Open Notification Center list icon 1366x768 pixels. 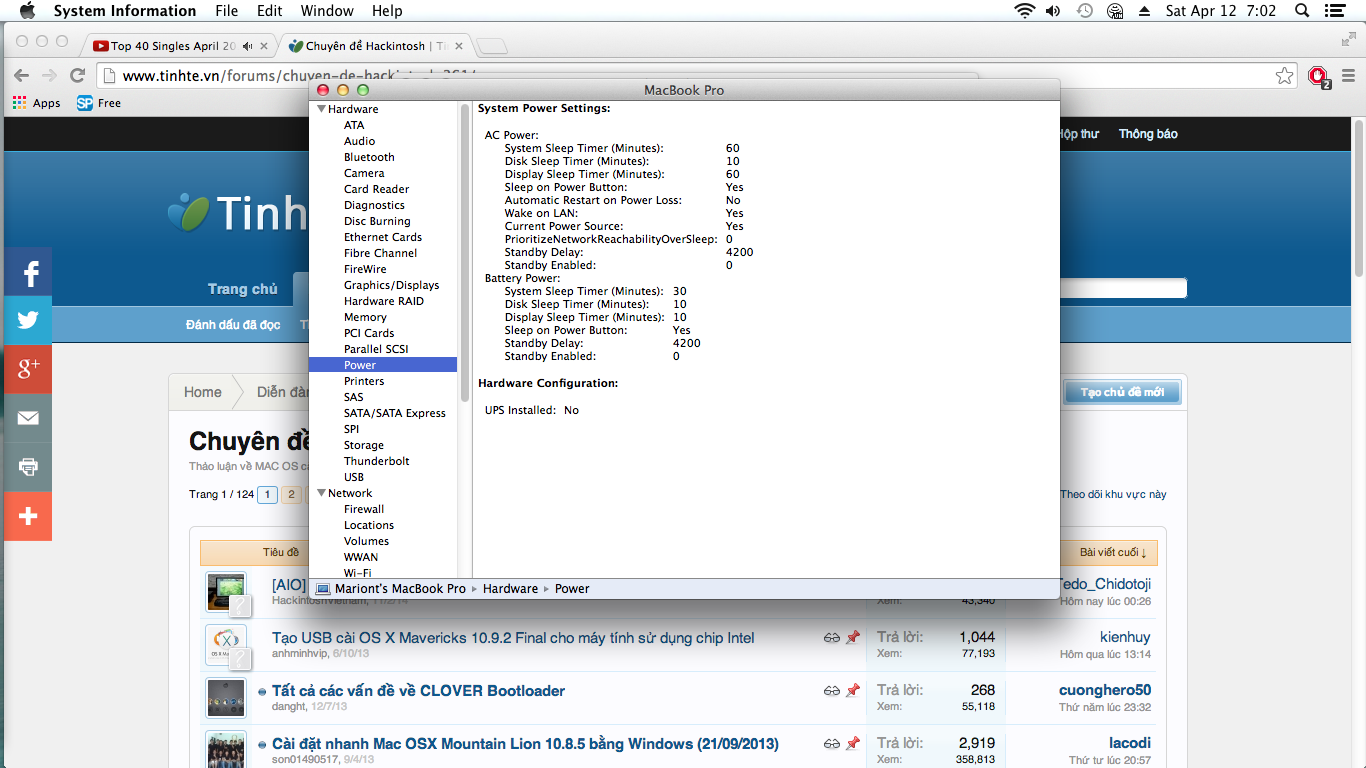1333,11
